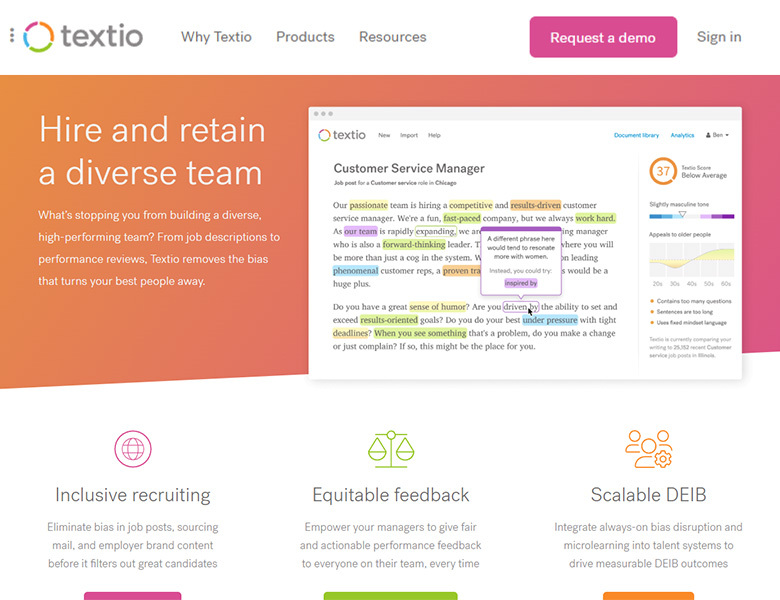This screenshot has height=600, width=780.
Task: Click the highlighted phrase 'forward-thinking'
Action: coord(414,244)
